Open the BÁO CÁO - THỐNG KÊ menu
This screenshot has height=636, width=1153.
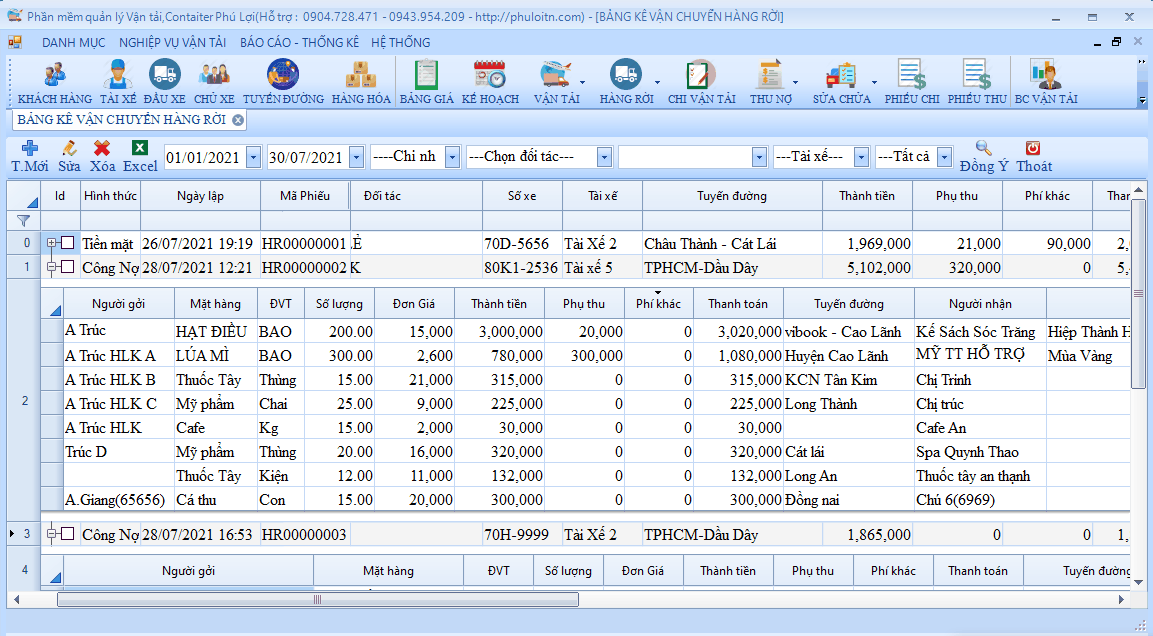(x=299, y=43)
